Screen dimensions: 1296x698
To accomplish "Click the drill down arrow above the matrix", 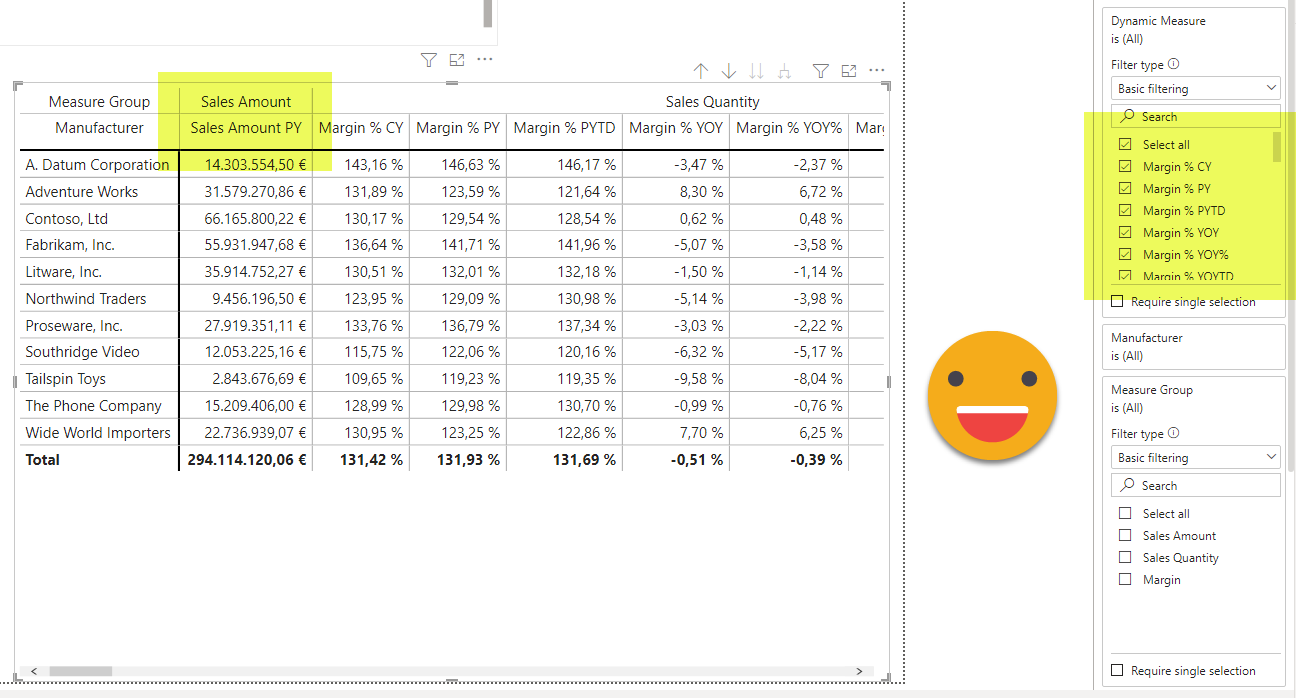I will [x=729, y=71].
